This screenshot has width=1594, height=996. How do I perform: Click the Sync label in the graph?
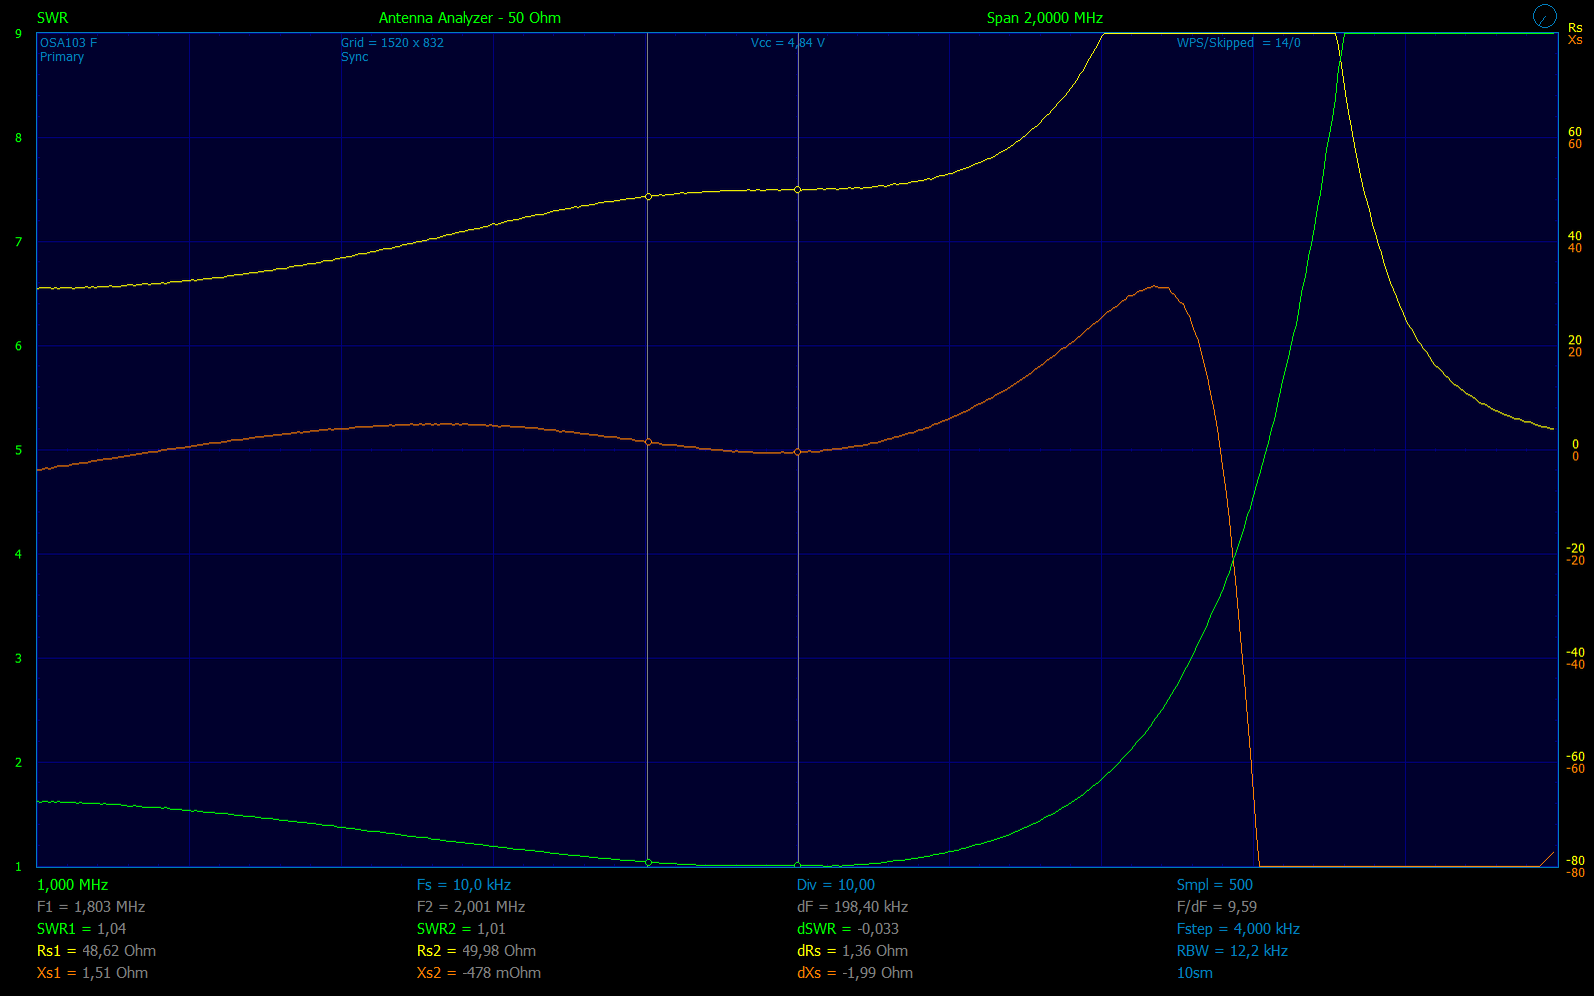[x=354, y=57]
